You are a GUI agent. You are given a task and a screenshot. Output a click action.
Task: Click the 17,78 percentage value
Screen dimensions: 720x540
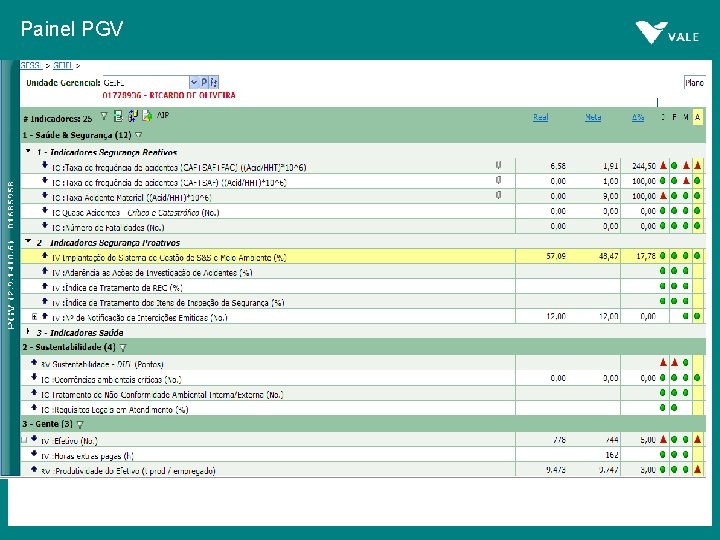pyautogui.click(x=646, y=256)
